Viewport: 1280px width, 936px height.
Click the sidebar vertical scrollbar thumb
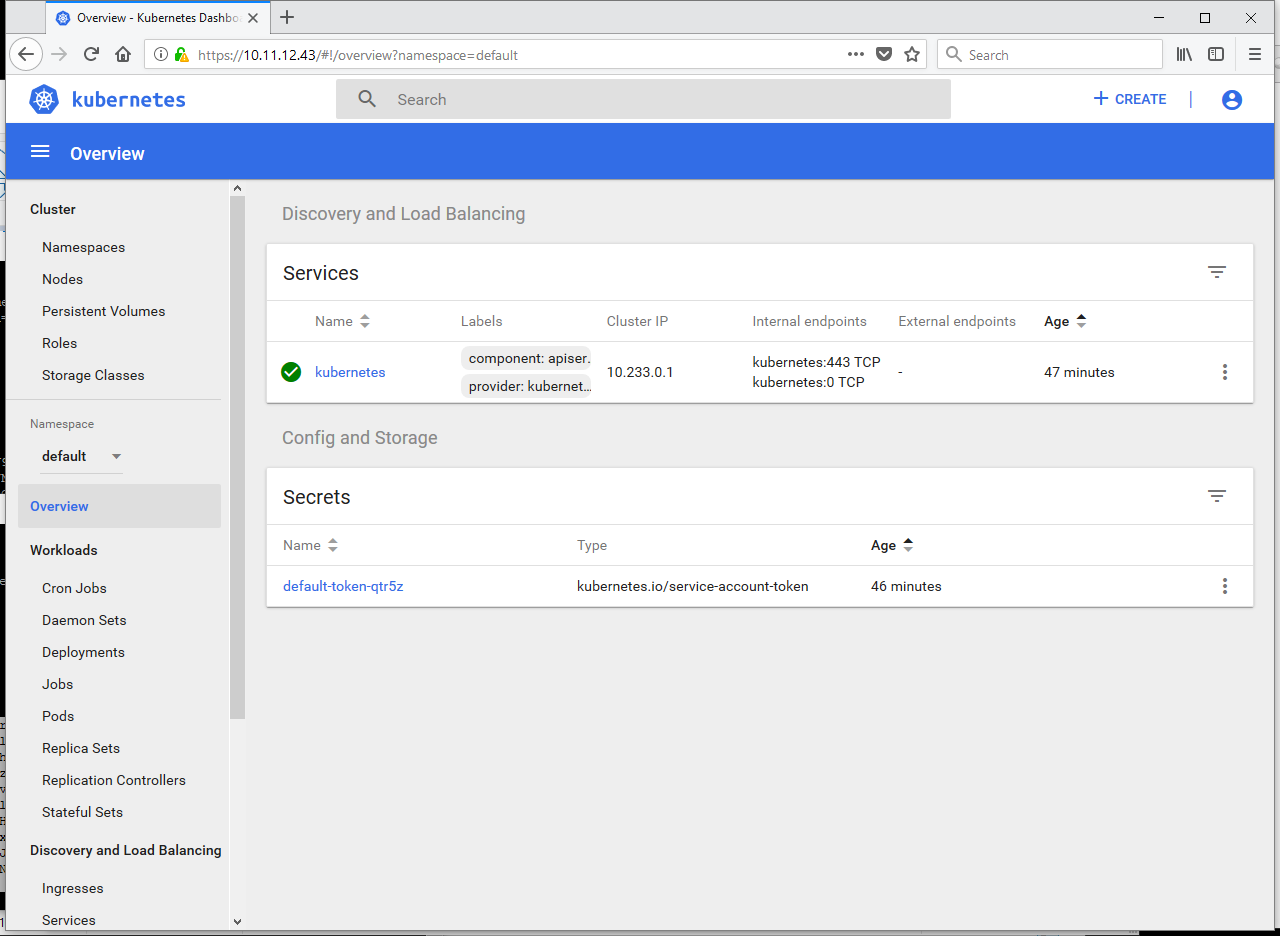click(237, 457)
